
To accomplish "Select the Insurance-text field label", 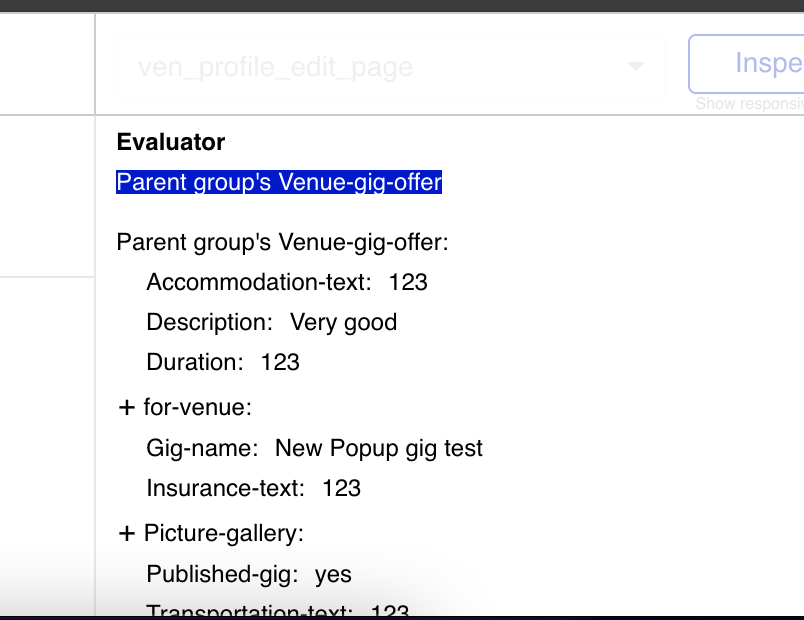I will pos(226,488).
